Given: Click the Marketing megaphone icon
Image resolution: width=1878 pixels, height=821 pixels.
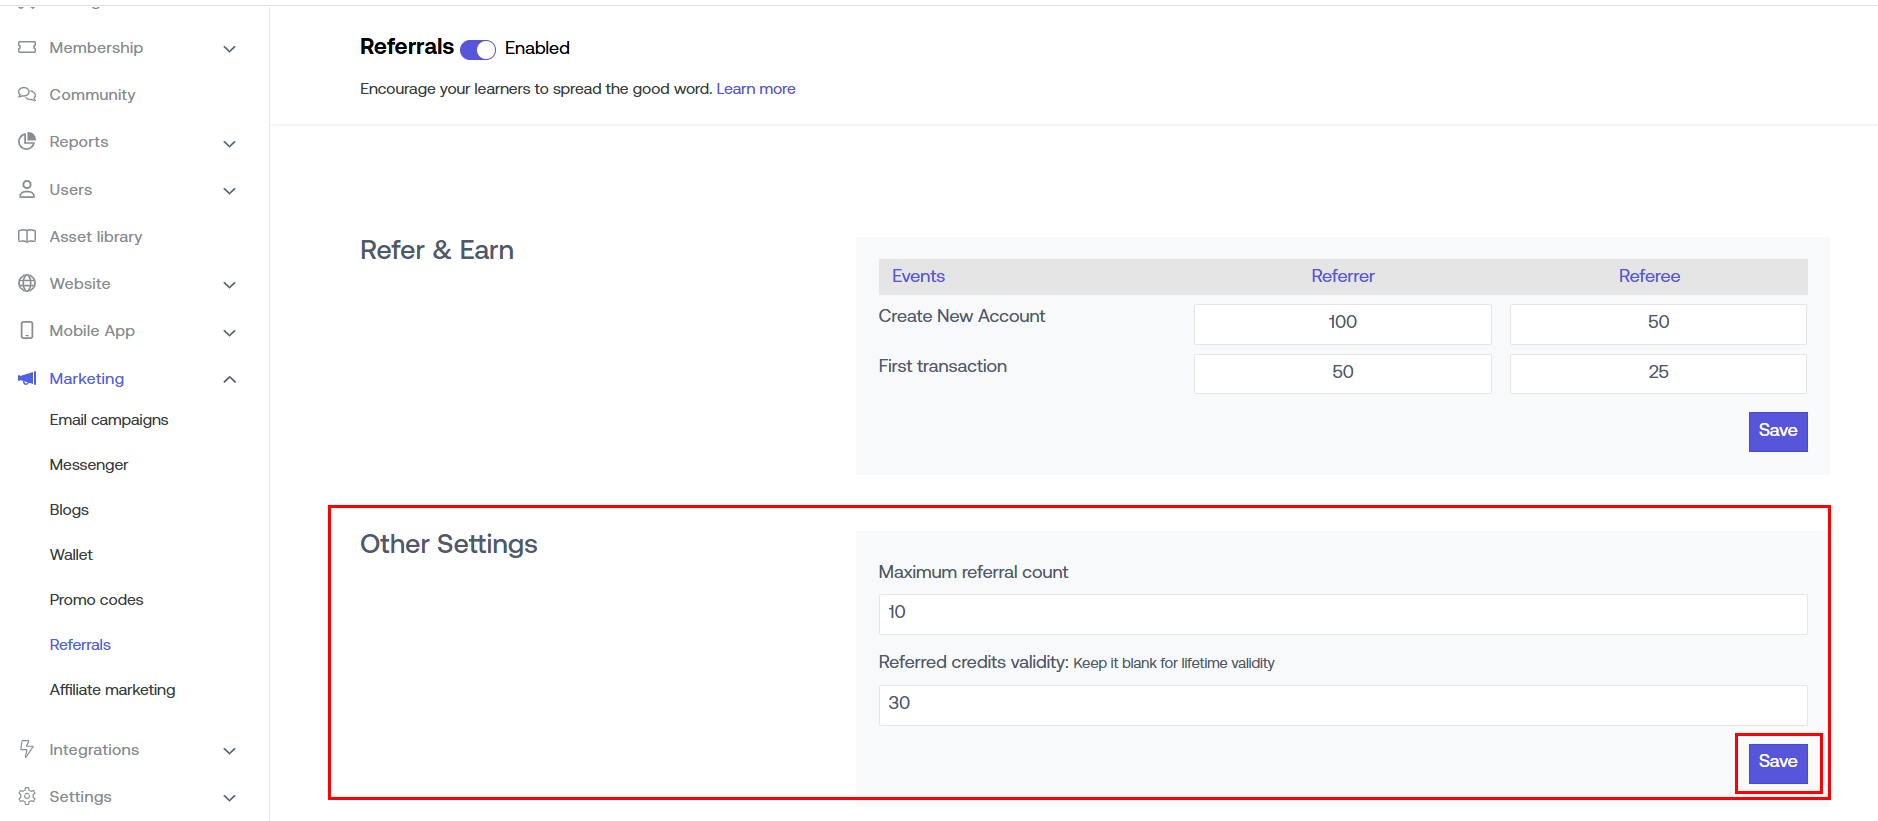Looking at the screenshot, I should point(27,378).
